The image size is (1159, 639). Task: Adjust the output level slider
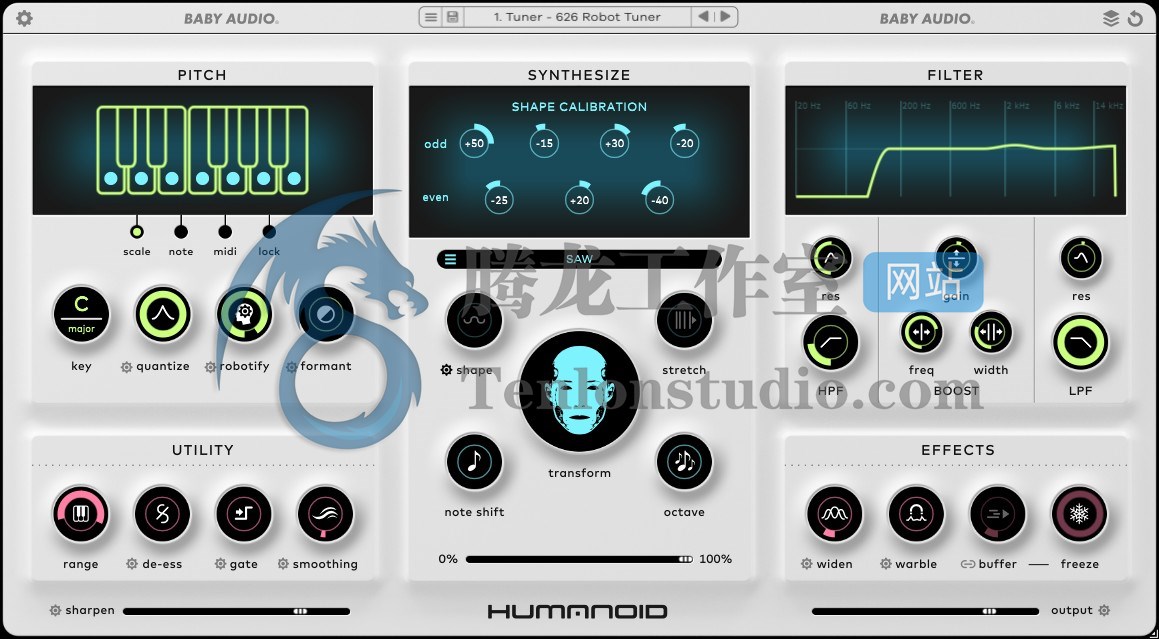coord(925,612)
